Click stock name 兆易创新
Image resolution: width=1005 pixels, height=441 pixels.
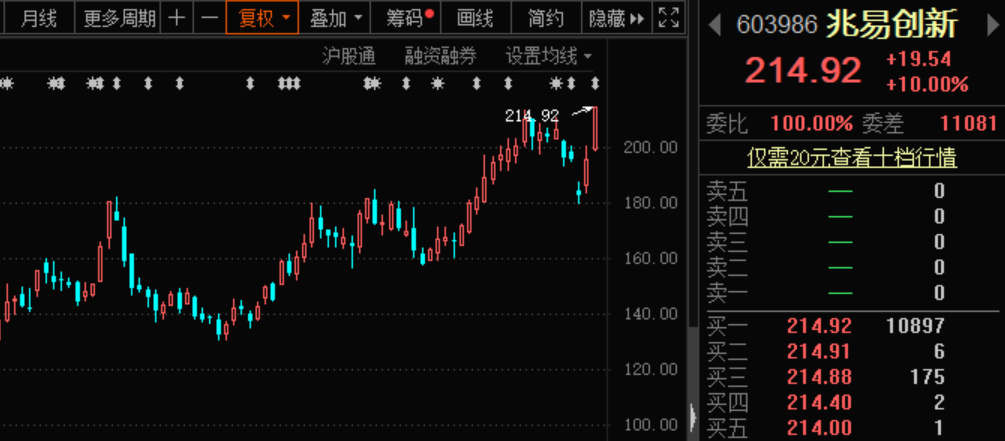tap(892, 24)
